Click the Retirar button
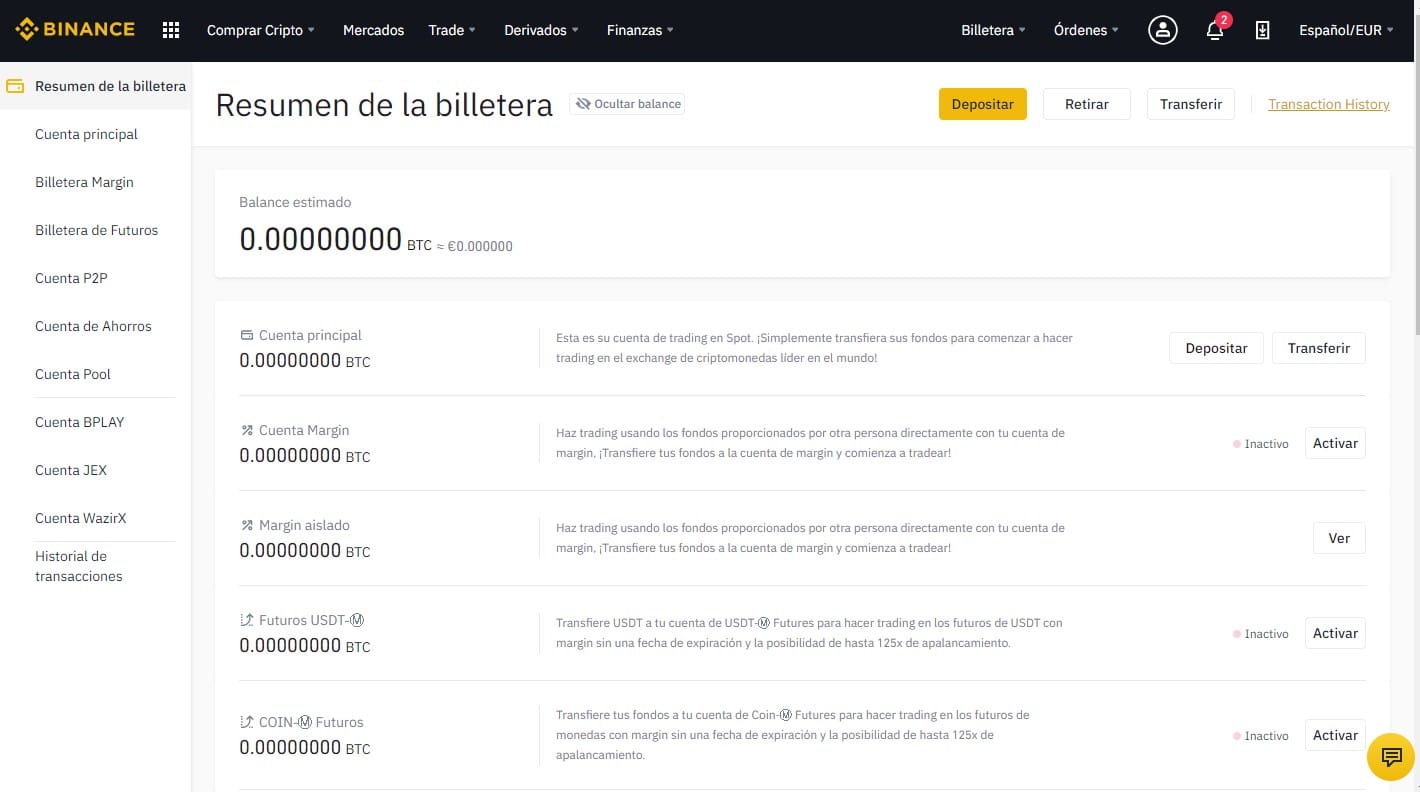The width and height of the screenshot is (1420, 792). (x=1086, y=104)
